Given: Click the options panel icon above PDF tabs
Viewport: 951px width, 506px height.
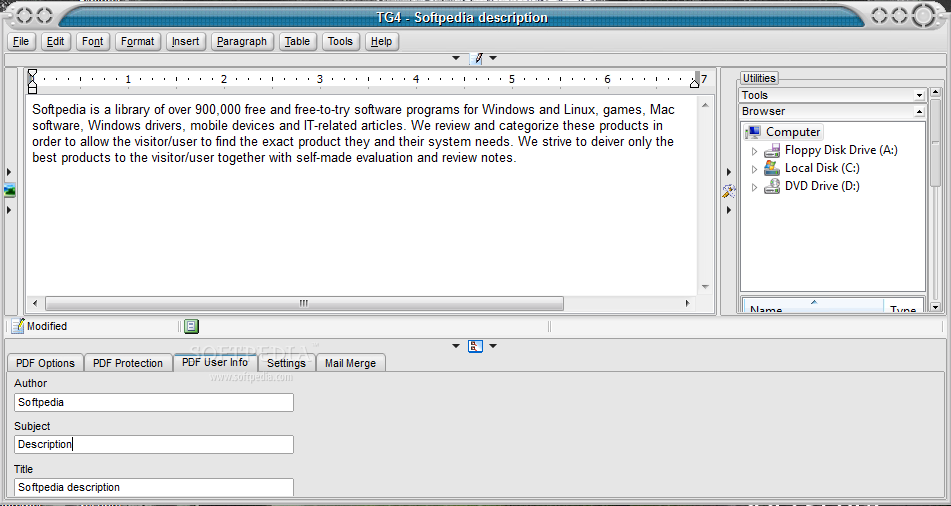Looking at the screenshot, I should pyautogui.click(x=476, y=346).
